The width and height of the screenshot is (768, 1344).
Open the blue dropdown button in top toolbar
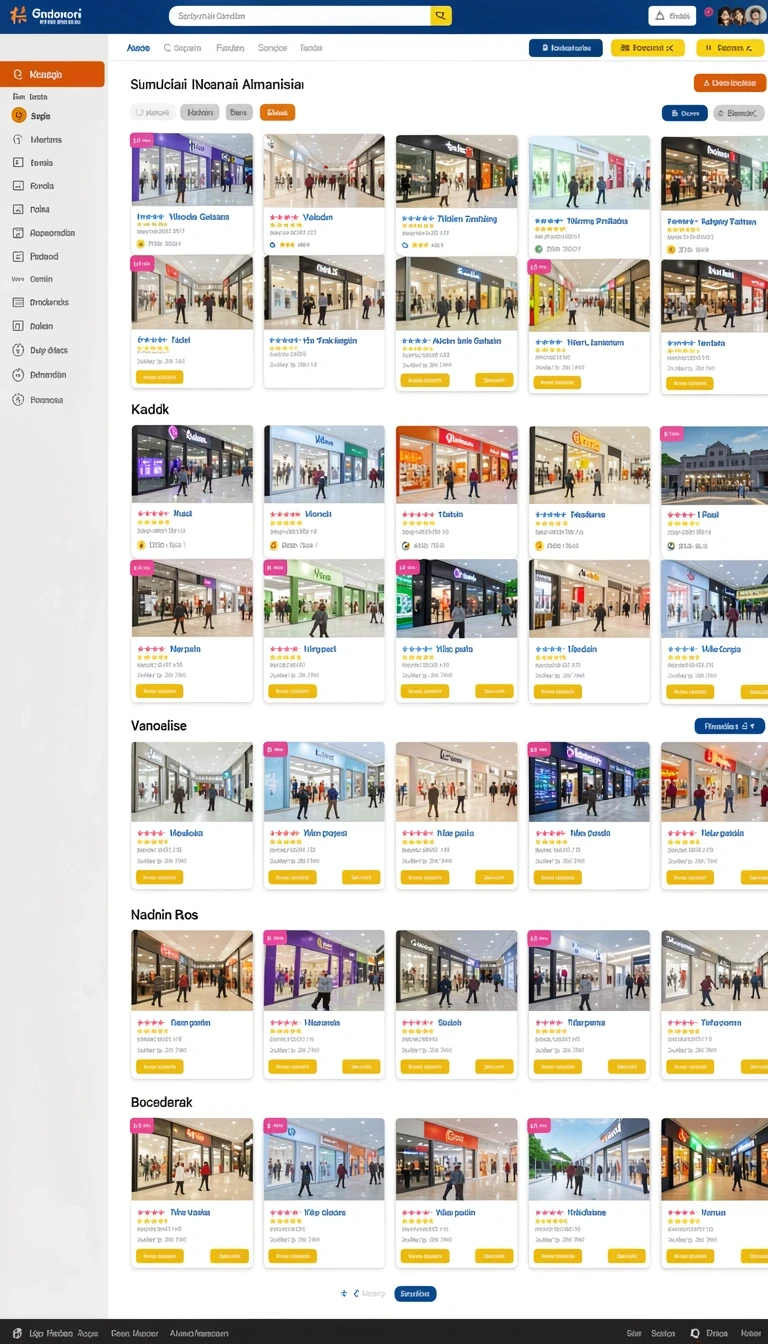coord(565,47)
